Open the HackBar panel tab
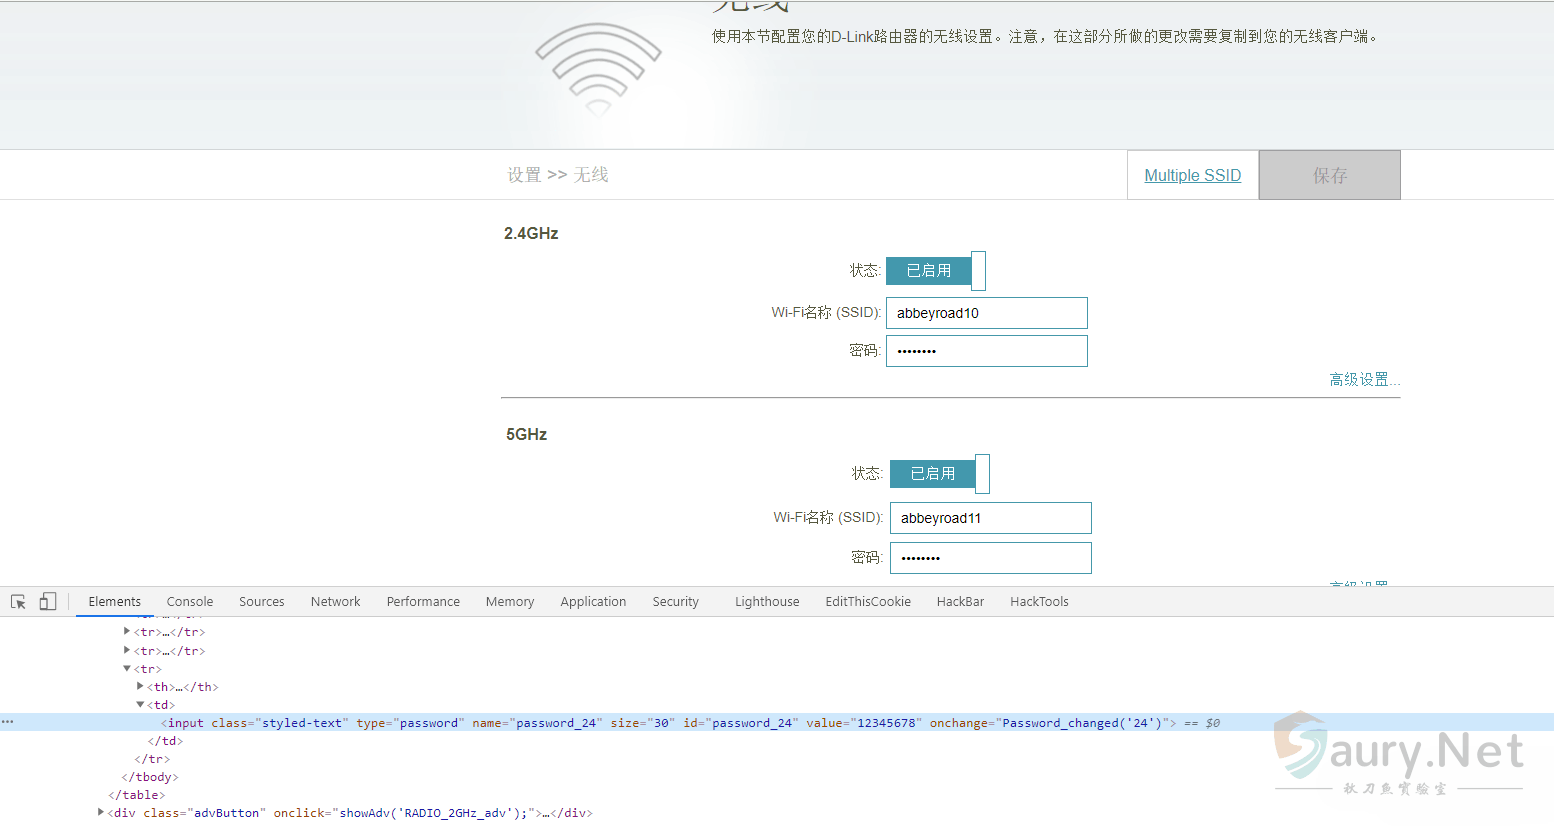Viewport: 1554px width, 826px height. click(960, 602)
